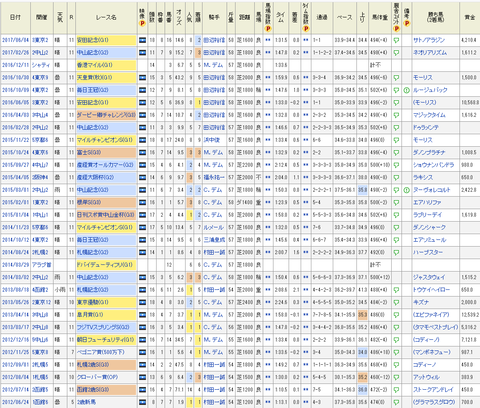Open the 2歳新馬 race link
This screenshot has height=408, width=480.
[86, 402]
